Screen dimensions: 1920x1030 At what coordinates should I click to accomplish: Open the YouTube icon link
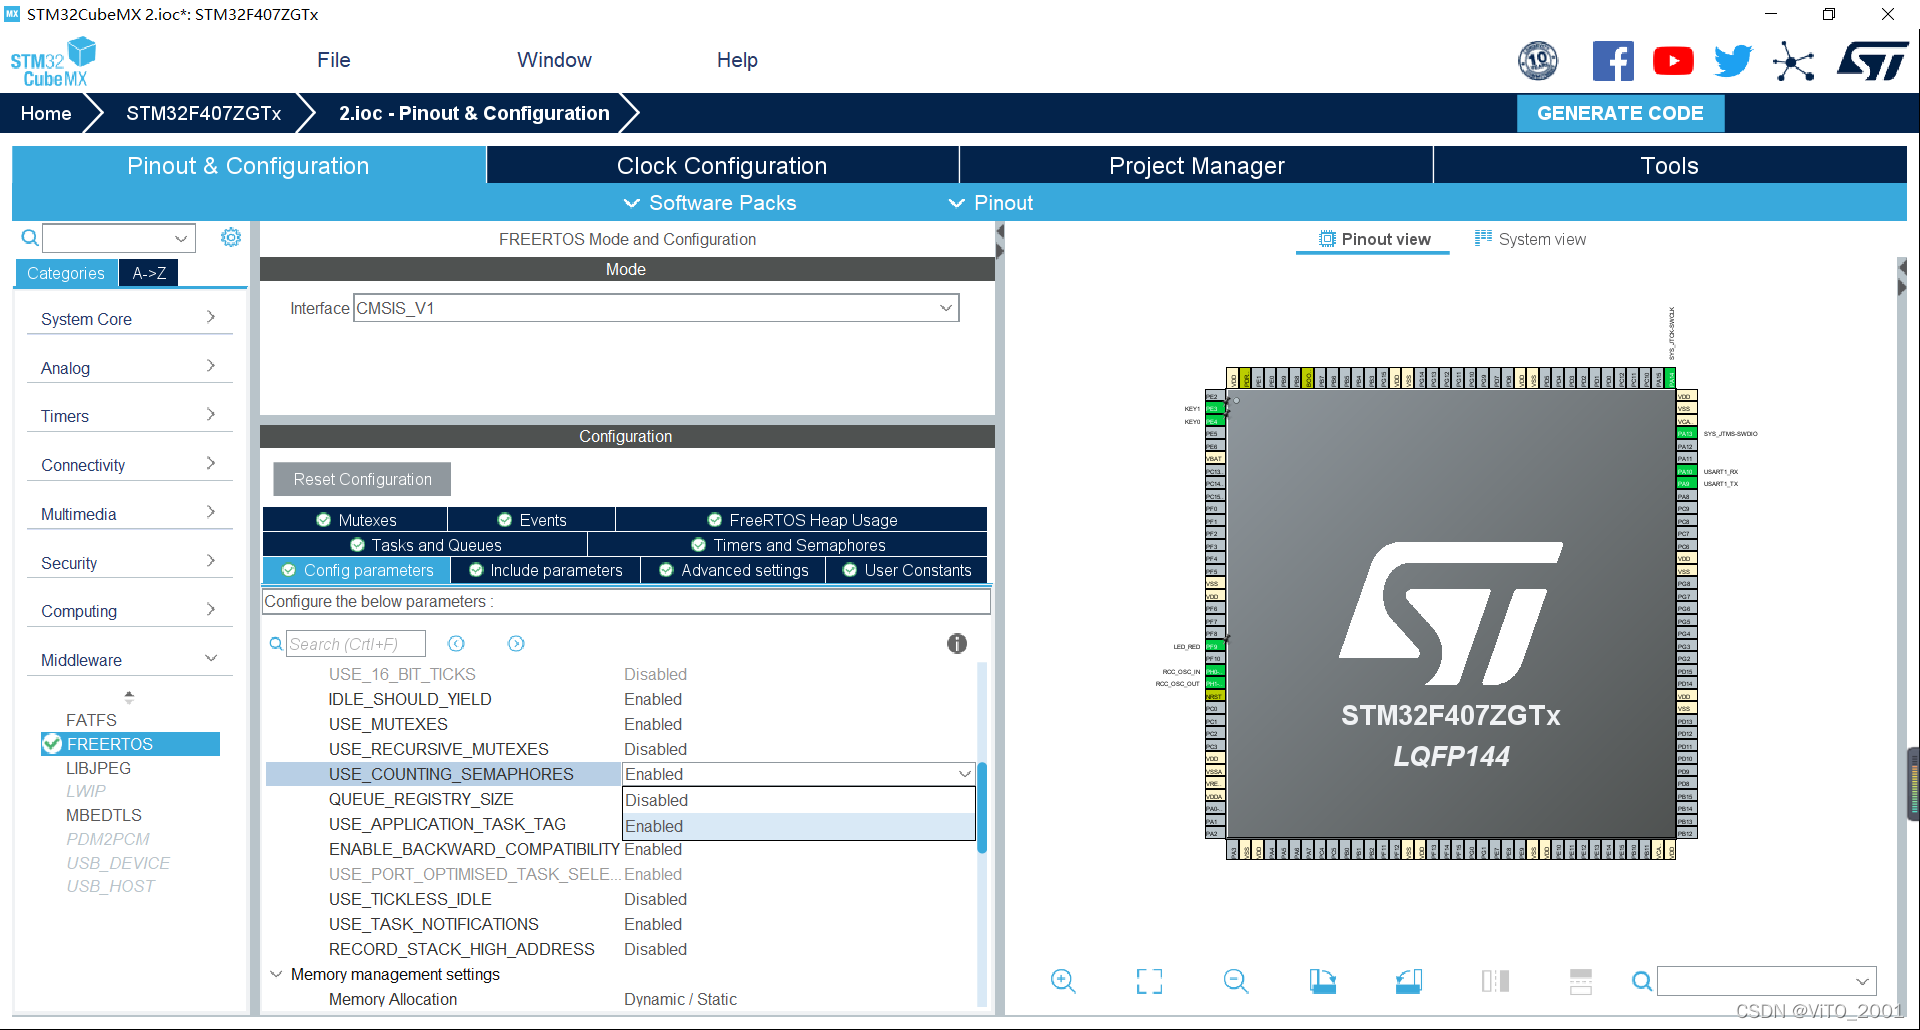(x=1673, y=61)
